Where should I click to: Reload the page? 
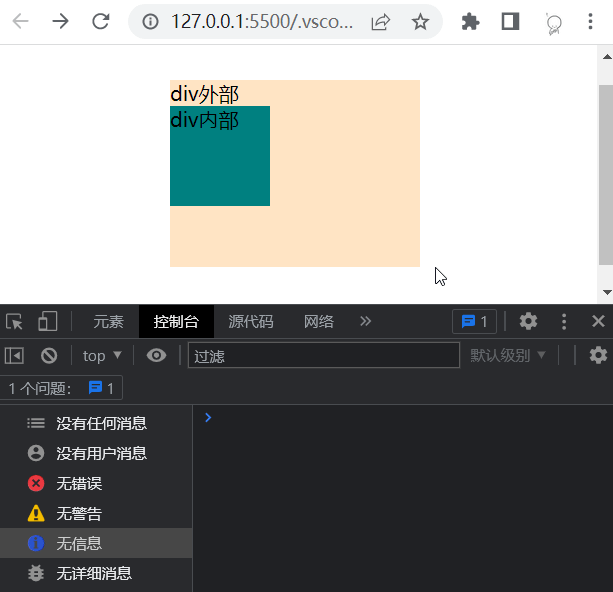coord(100,22)
